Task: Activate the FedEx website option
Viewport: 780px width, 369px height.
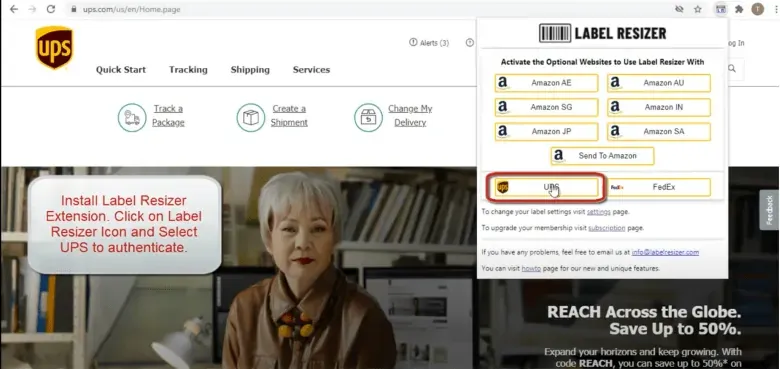Action: coord(659,187)
